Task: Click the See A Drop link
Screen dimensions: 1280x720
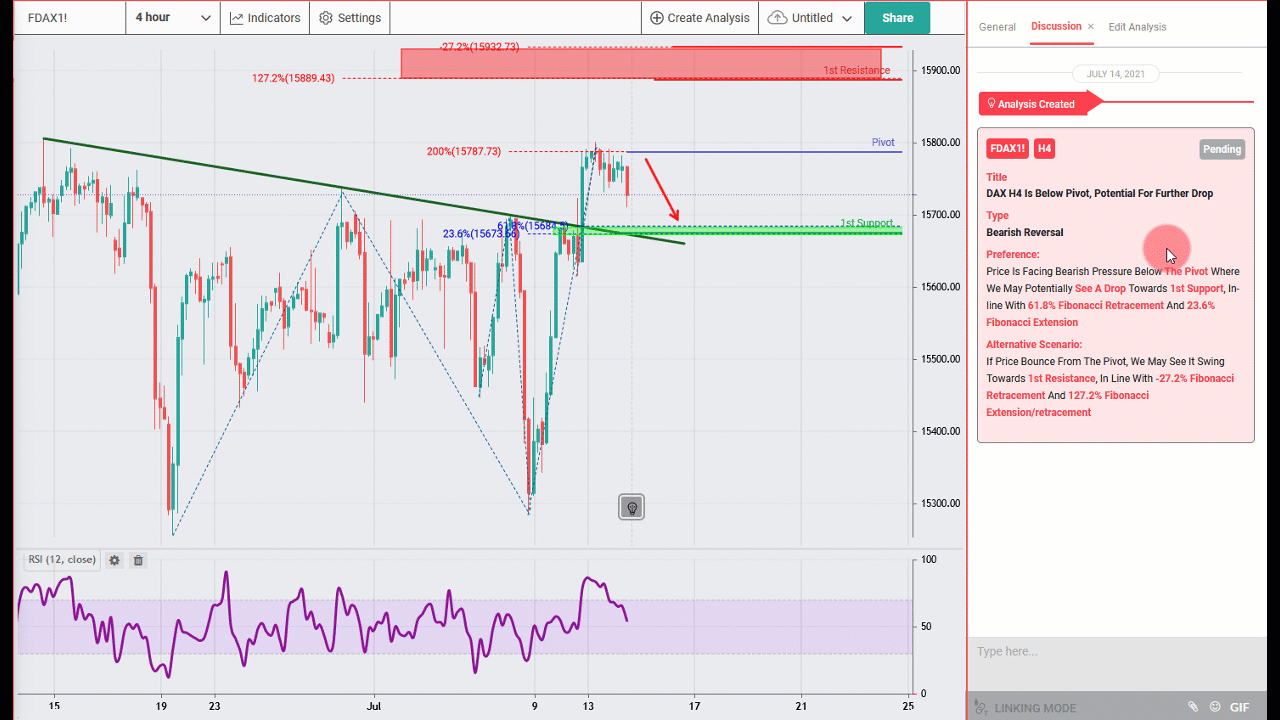Action: (x=1100, y=288)
